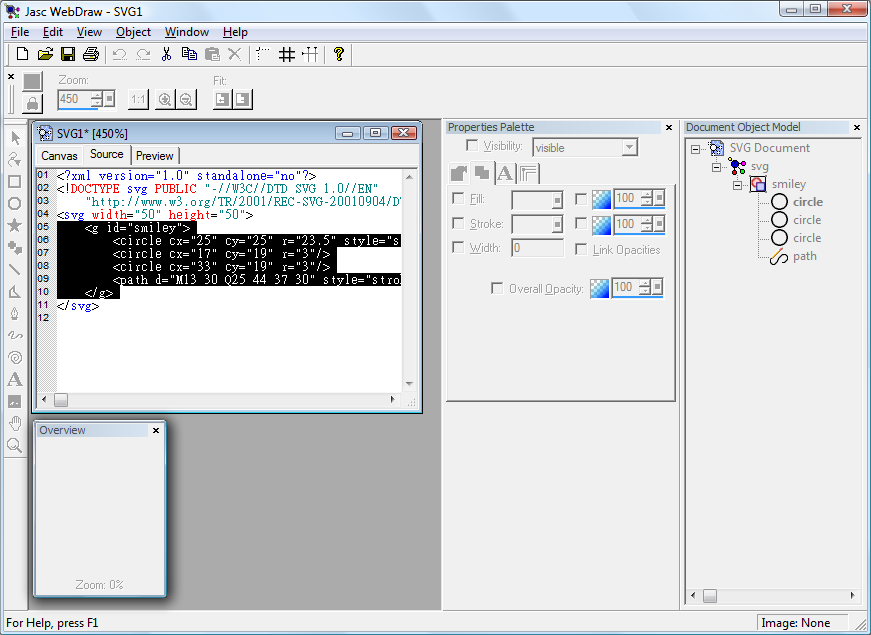Screen dimensions: 871x635
Task: Tick the Stroke checkbox
Action: pyautogui.click(x=458, y=223)
